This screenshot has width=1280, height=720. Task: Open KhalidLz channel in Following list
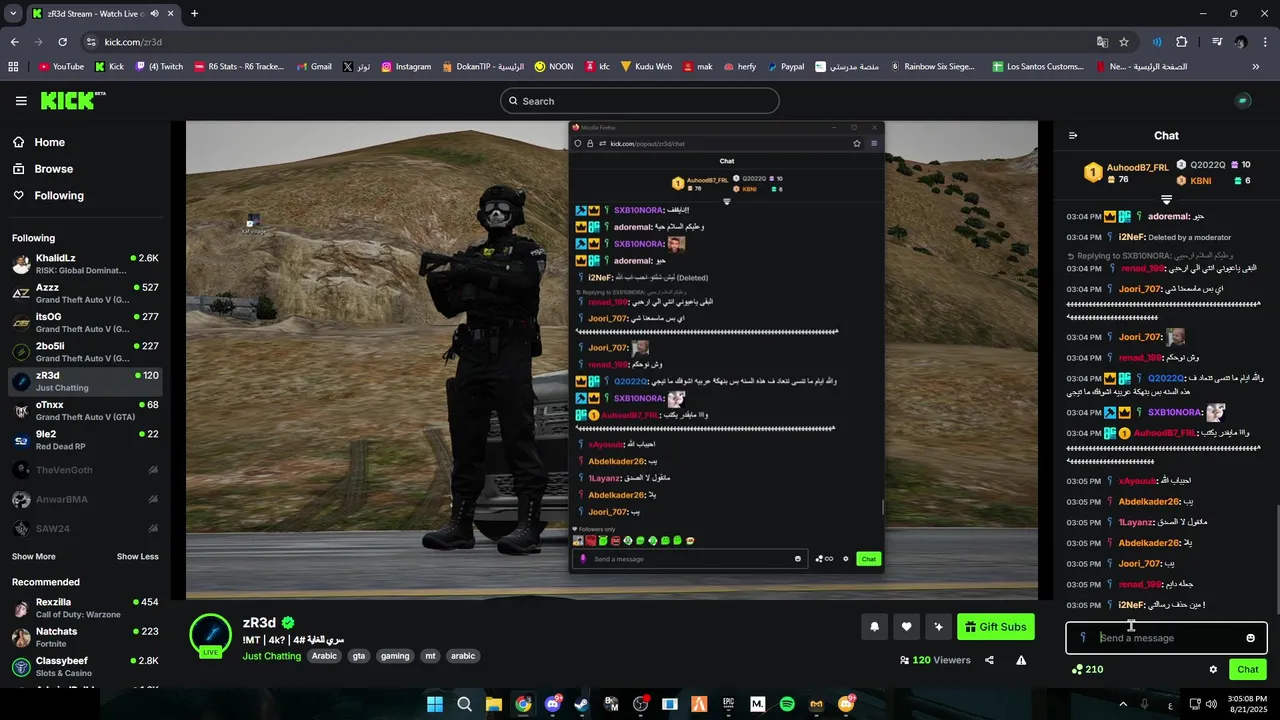coord(85,264)
